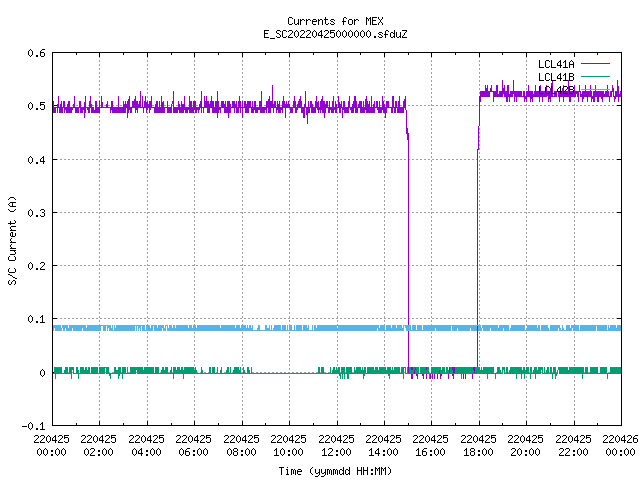Click the 220425 00:00 x-axis tick label

point(51,445)
